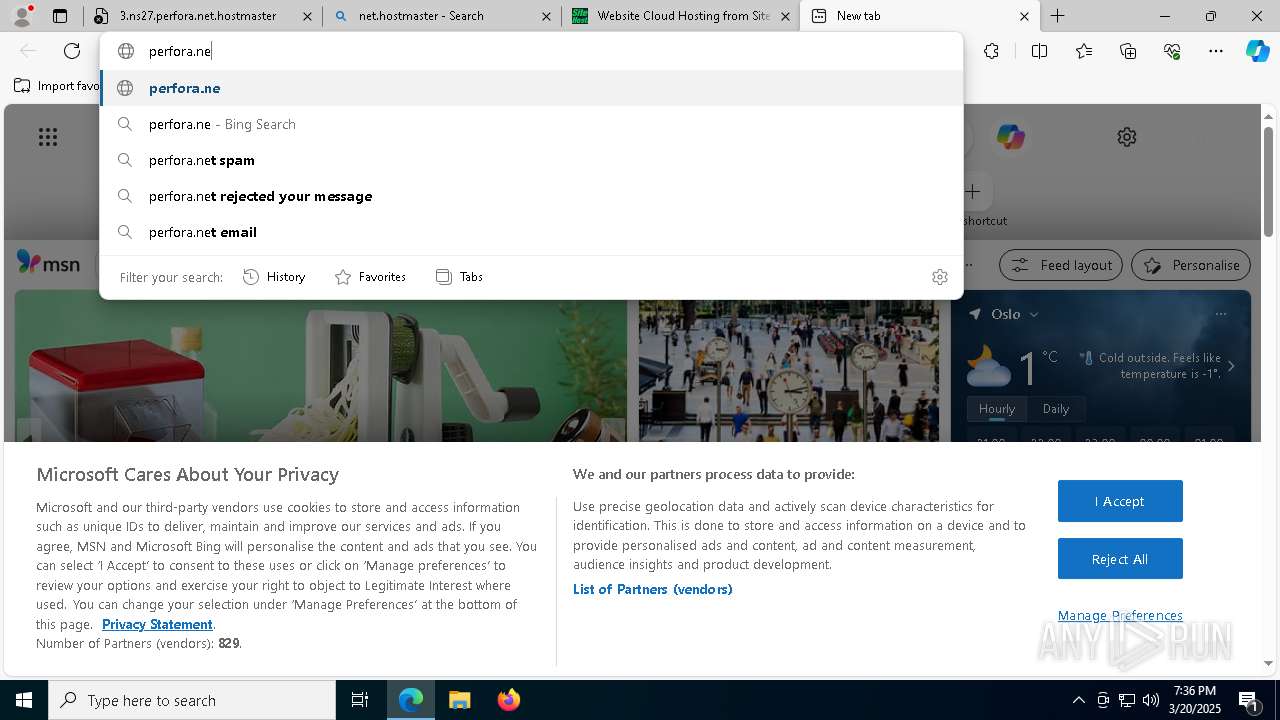
Task: Open Task View on taskbar
Action: click(360, 700)
